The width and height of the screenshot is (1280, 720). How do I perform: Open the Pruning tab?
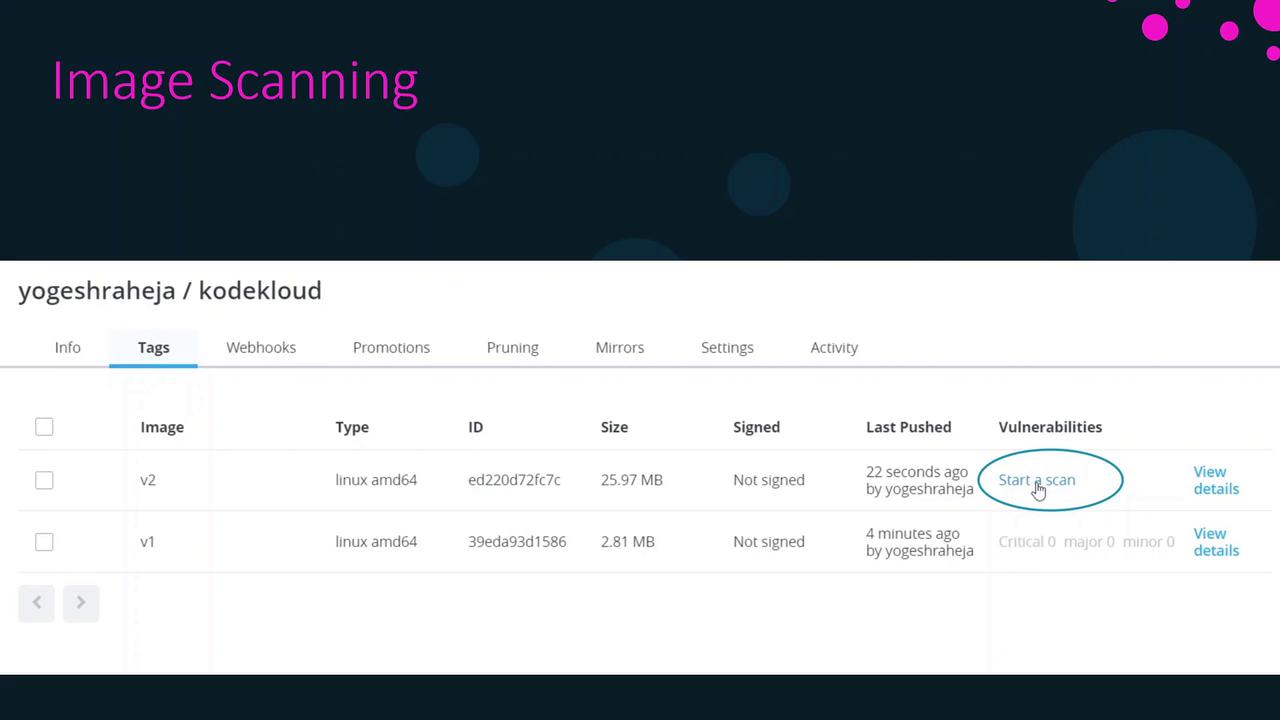(x=513, y=347)
